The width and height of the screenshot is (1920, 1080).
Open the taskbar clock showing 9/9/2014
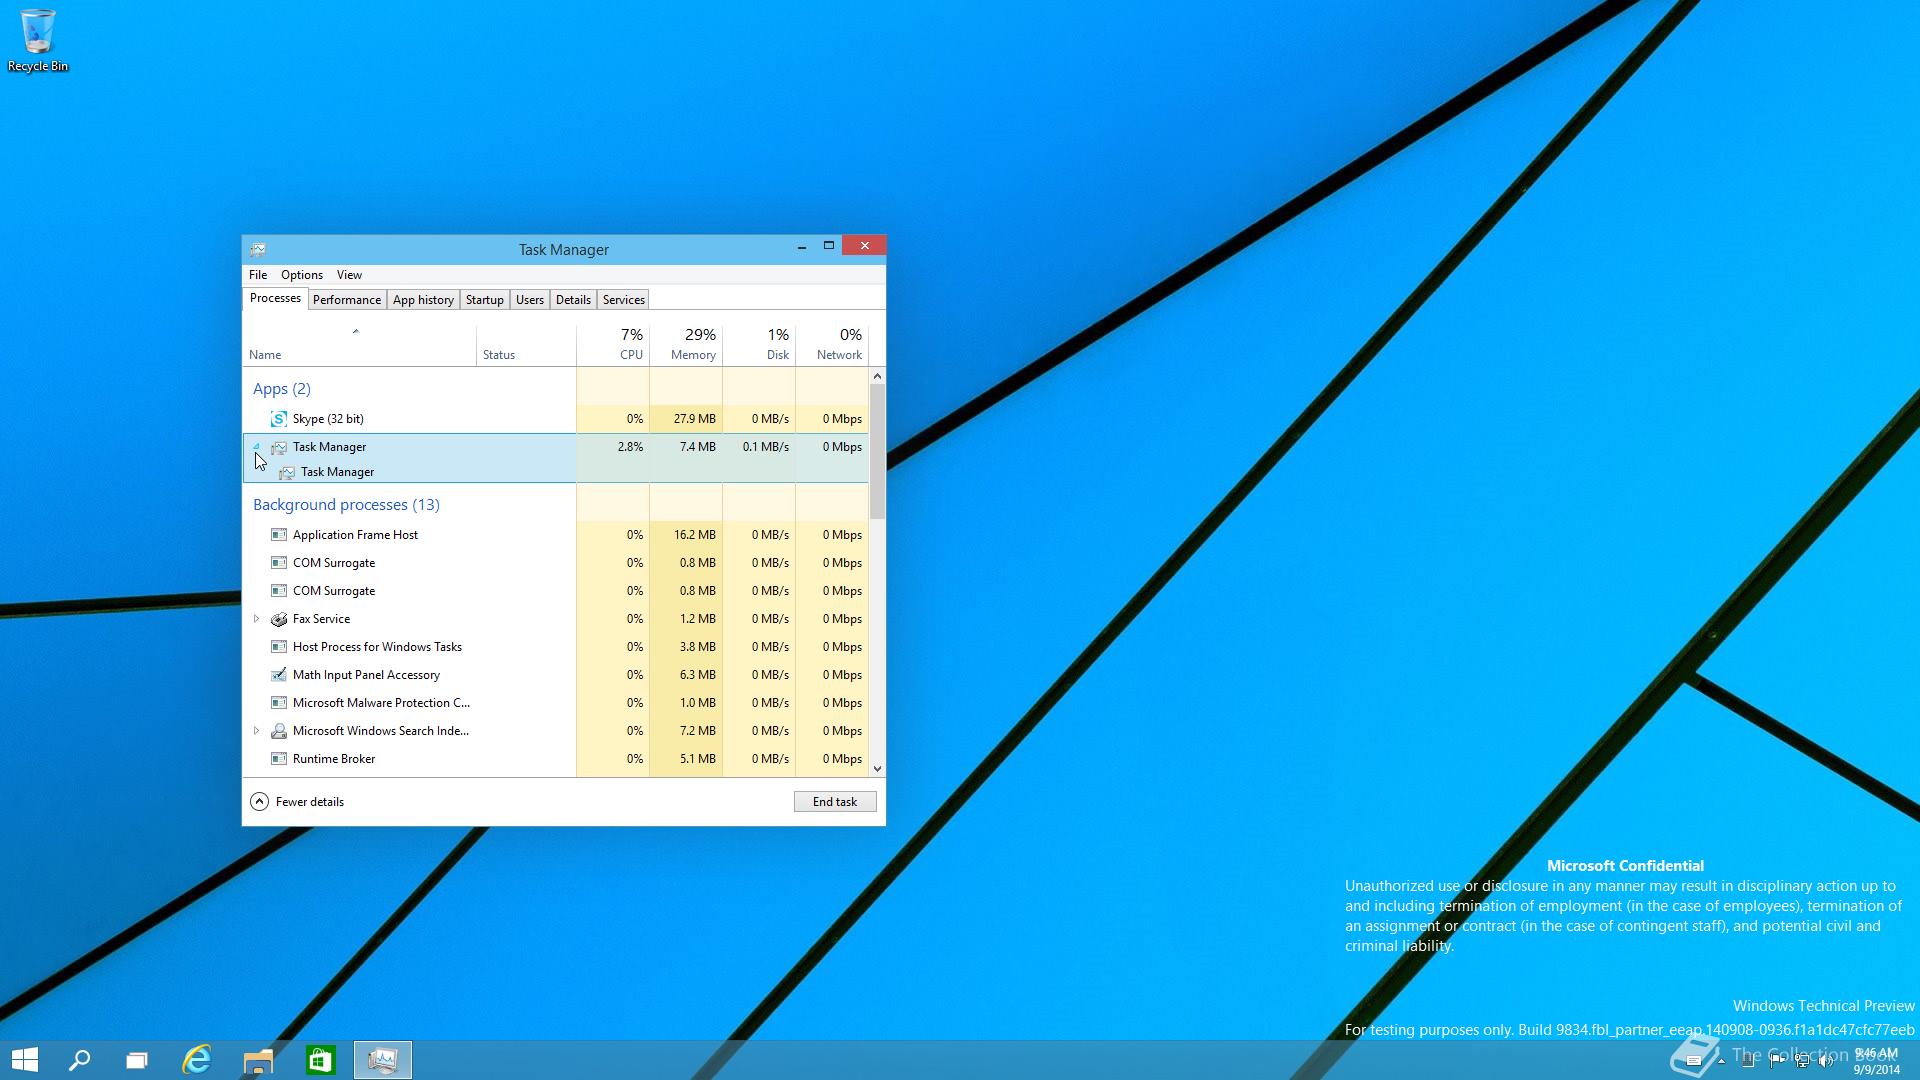(1876, 1061)
